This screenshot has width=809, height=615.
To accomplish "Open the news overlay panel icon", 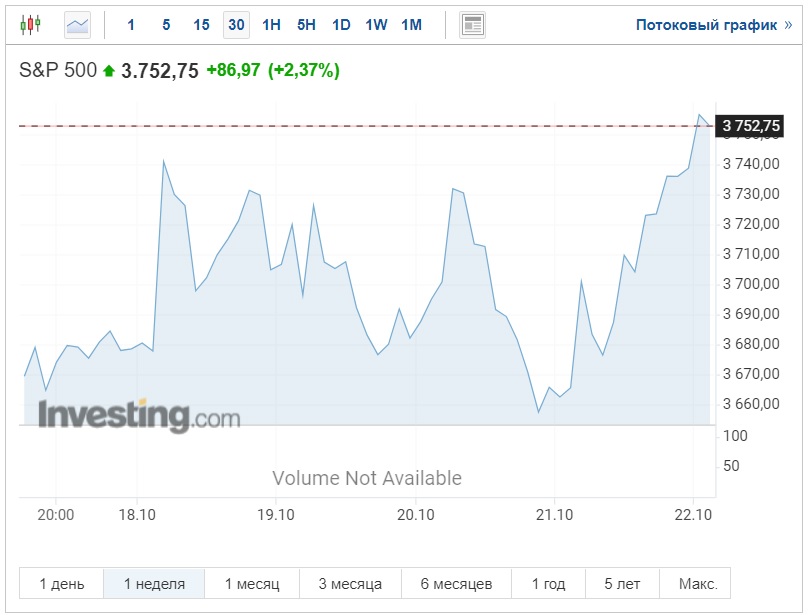I will coord(472,25).
